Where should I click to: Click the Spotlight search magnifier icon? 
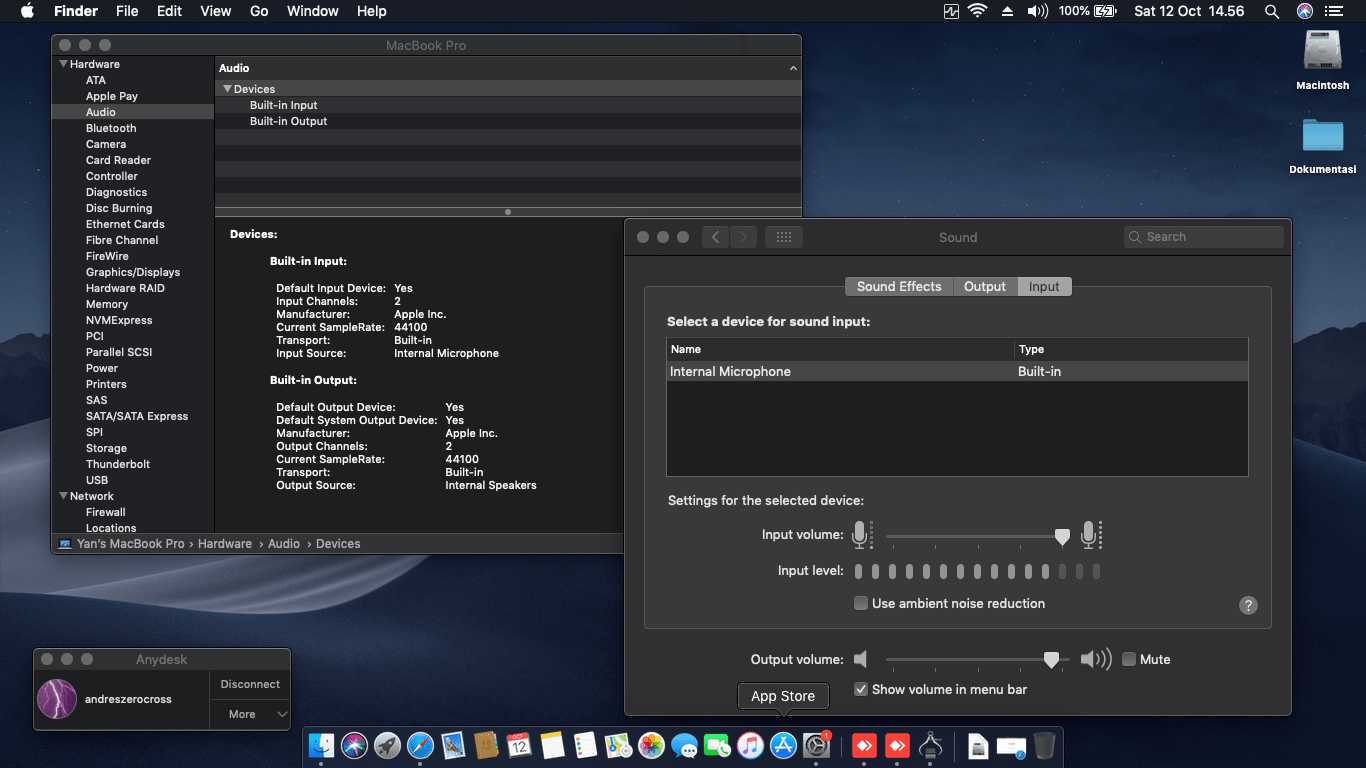pyautogui.click(x=1271, y=11)
